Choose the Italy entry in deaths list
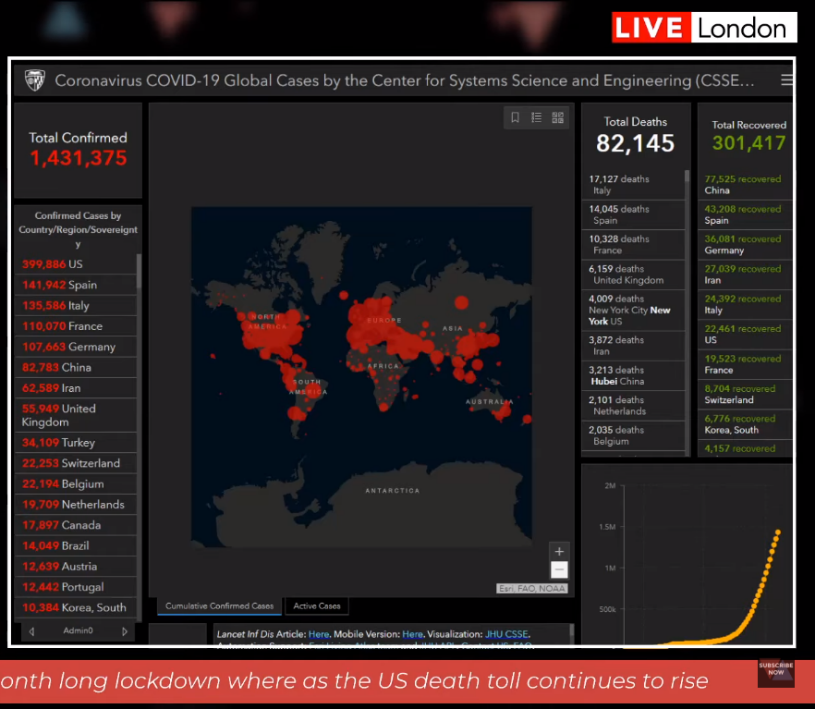This screenshot has height=709, width=815. pos(630,184)
